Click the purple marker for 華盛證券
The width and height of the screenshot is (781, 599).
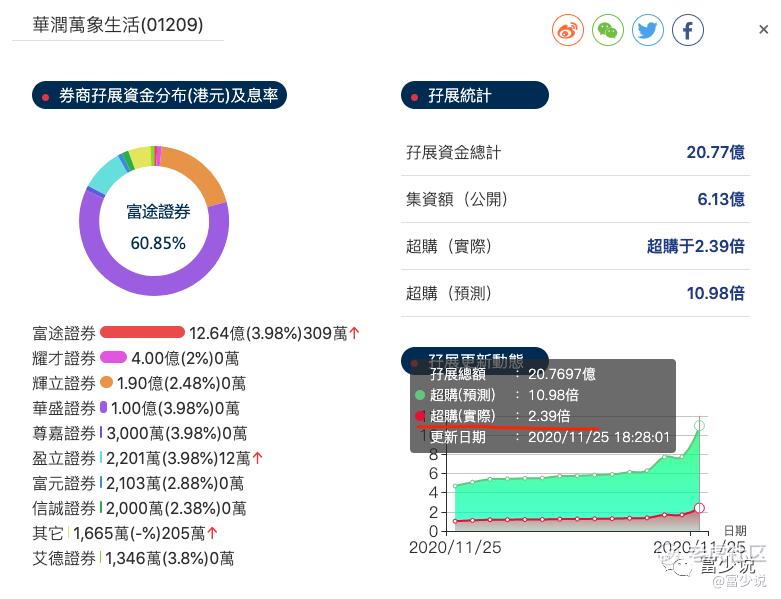pos(103,407)
